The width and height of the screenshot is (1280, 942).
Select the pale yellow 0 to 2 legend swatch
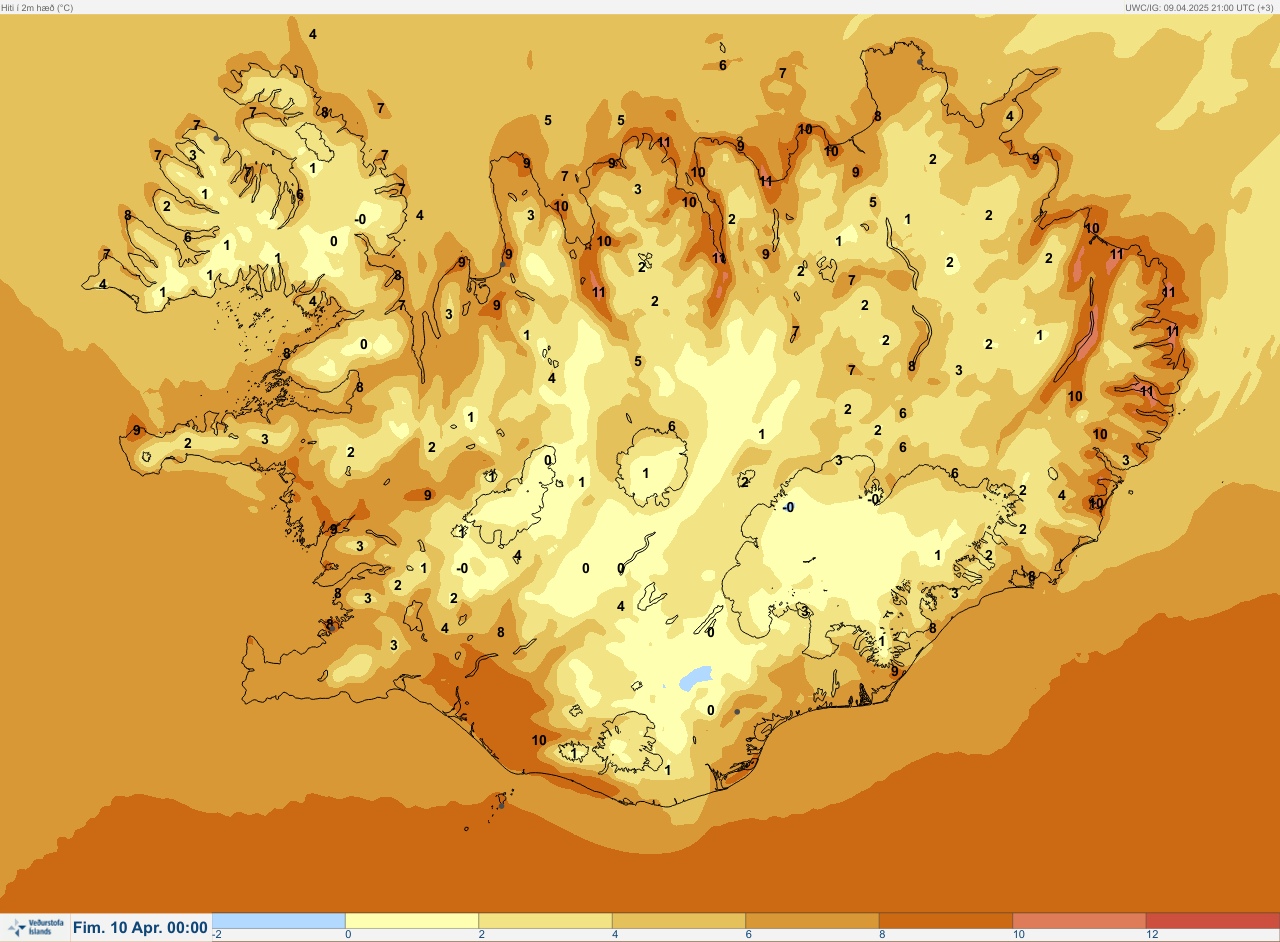click(x=412, y=920)
